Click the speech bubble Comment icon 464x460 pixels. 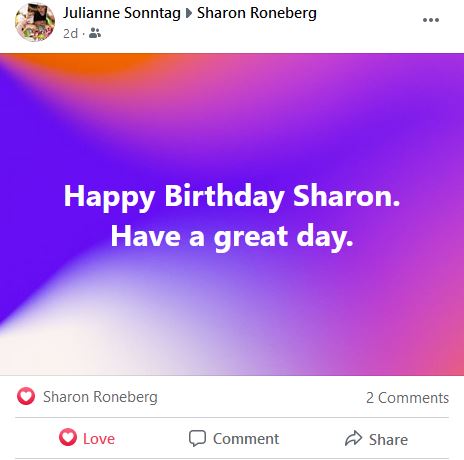pos(197,438)
